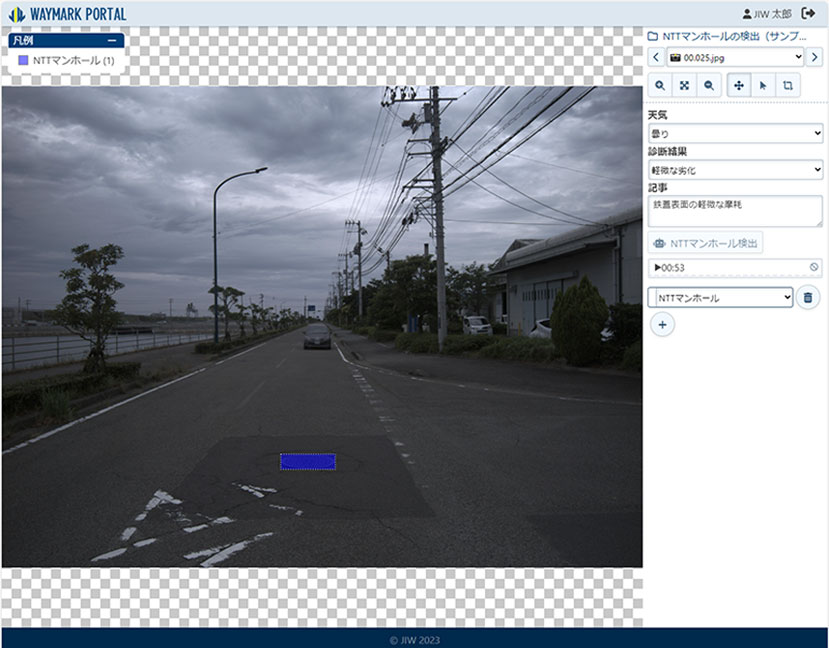Screen dimensions: 829x648
Task: Open the 診断結果 diagnosis dropdown
Action: point(737,170)
